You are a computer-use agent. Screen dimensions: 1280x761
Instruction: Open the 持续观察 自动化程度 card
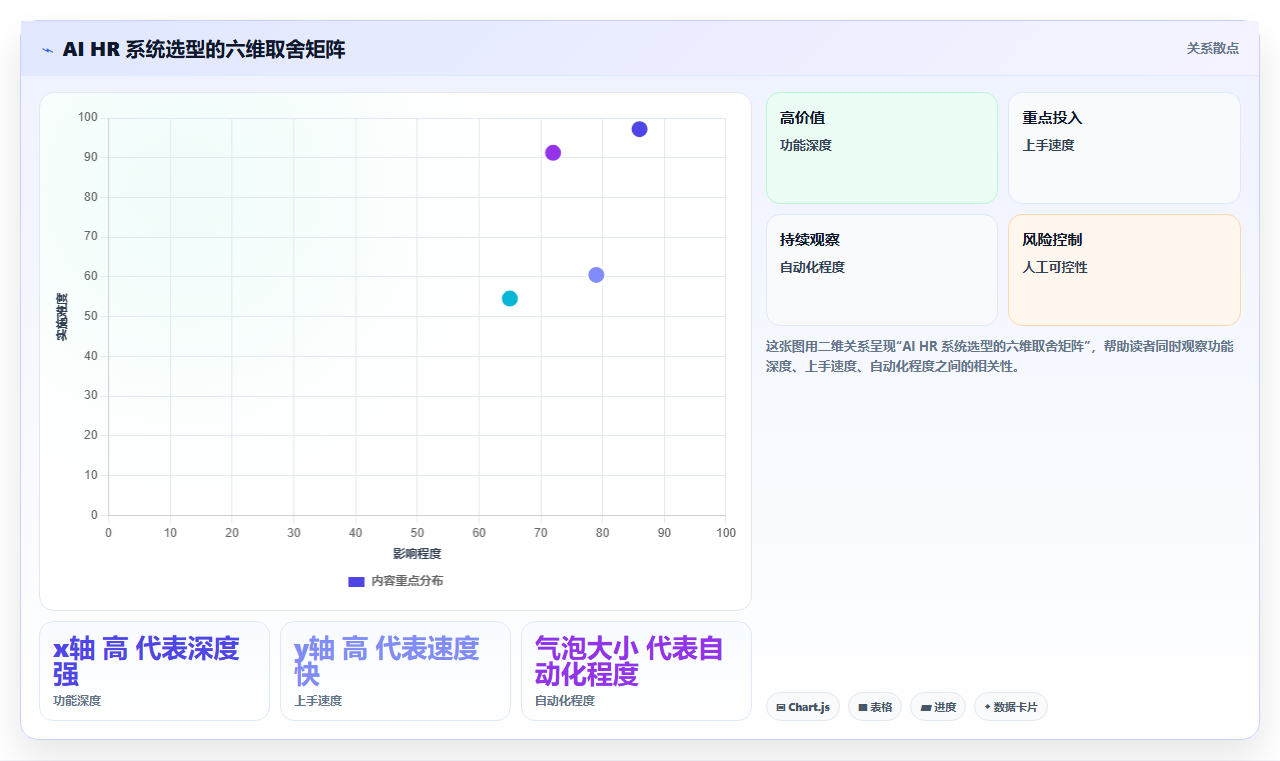[882, 270]
